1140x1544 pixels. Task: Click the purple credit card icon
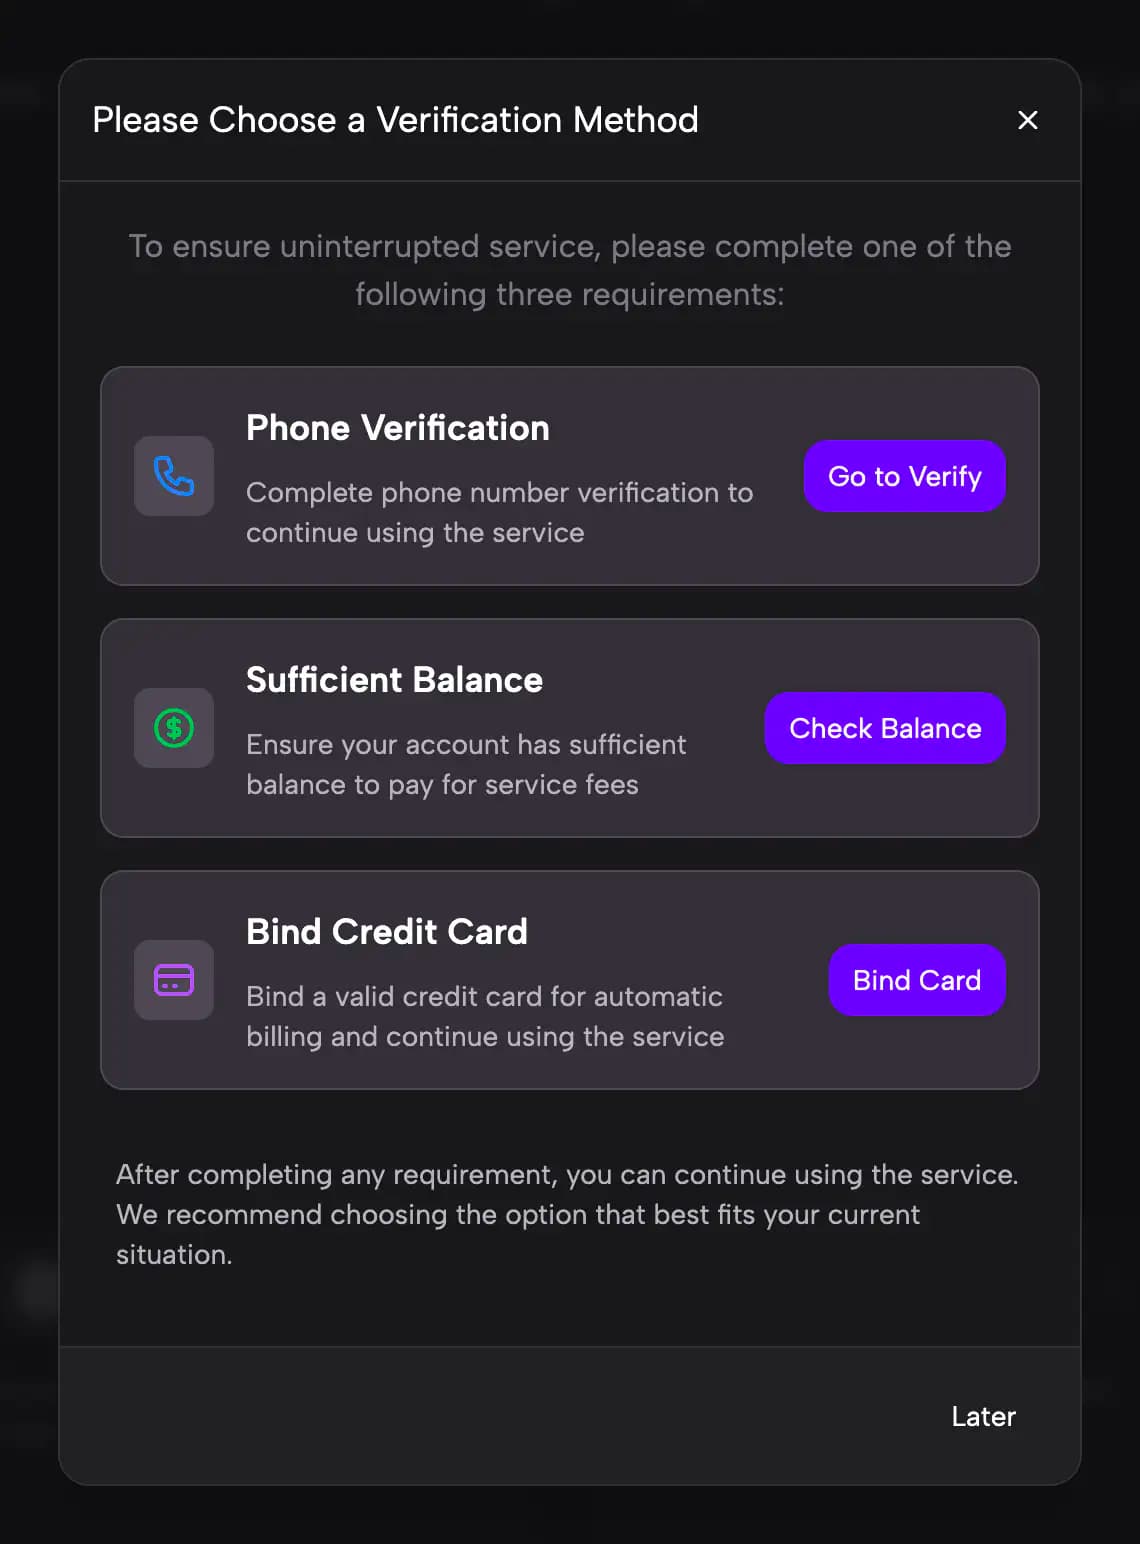coord(173,980)
